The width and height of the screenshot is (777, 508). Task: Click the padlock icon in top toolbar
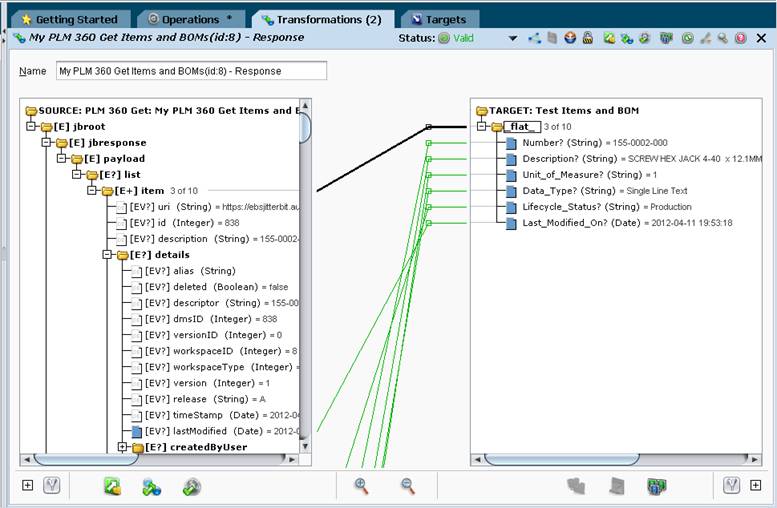point(588,38)
